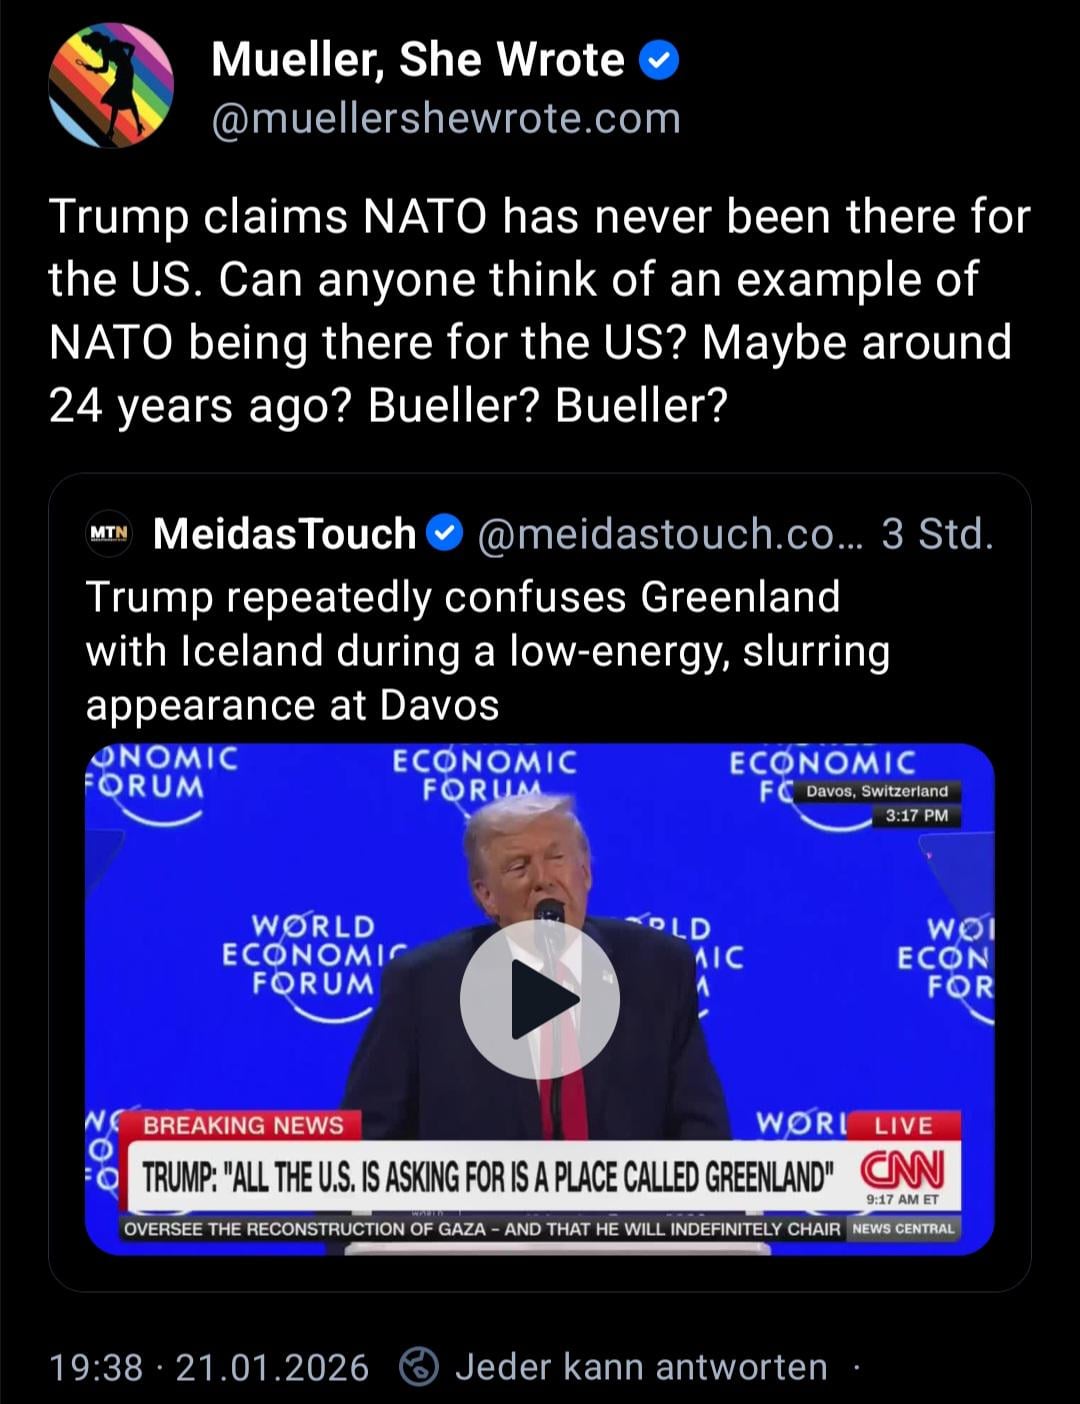Image resolution: width=1080 pixels, height=1404 pixels.
Task: Click the "Davos, Switzerland" location tag
Action: [876, 791]
